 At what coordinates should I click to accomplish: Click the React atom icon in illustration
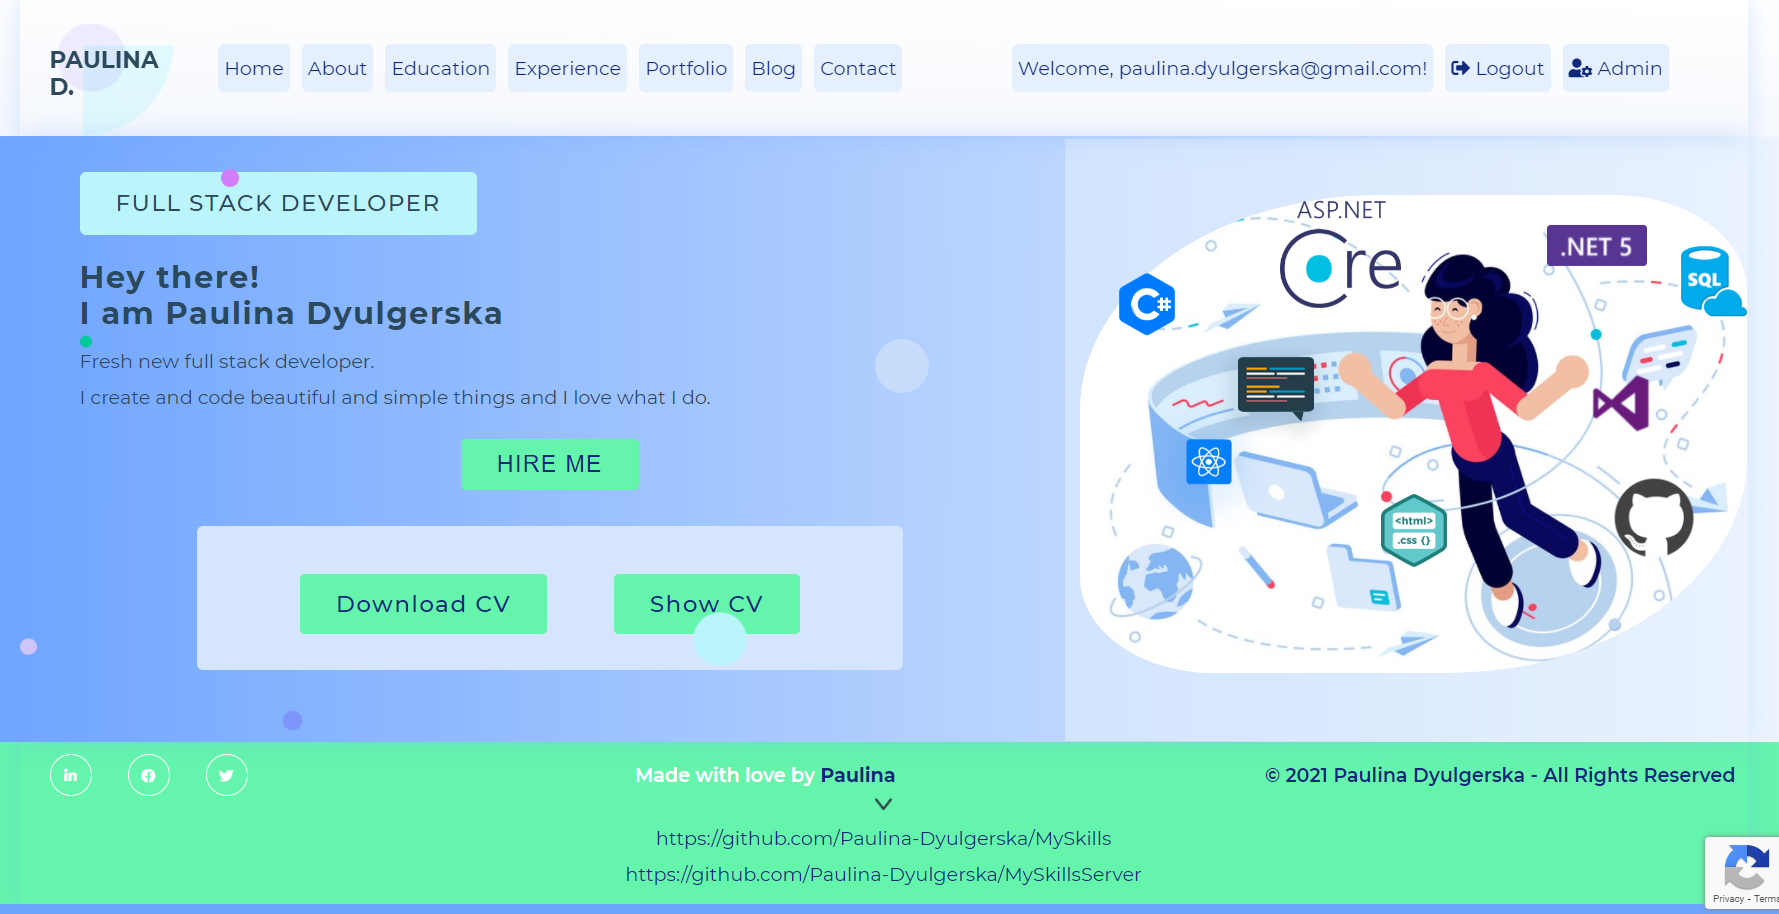pyautogui.click(x=1208, y=461)
